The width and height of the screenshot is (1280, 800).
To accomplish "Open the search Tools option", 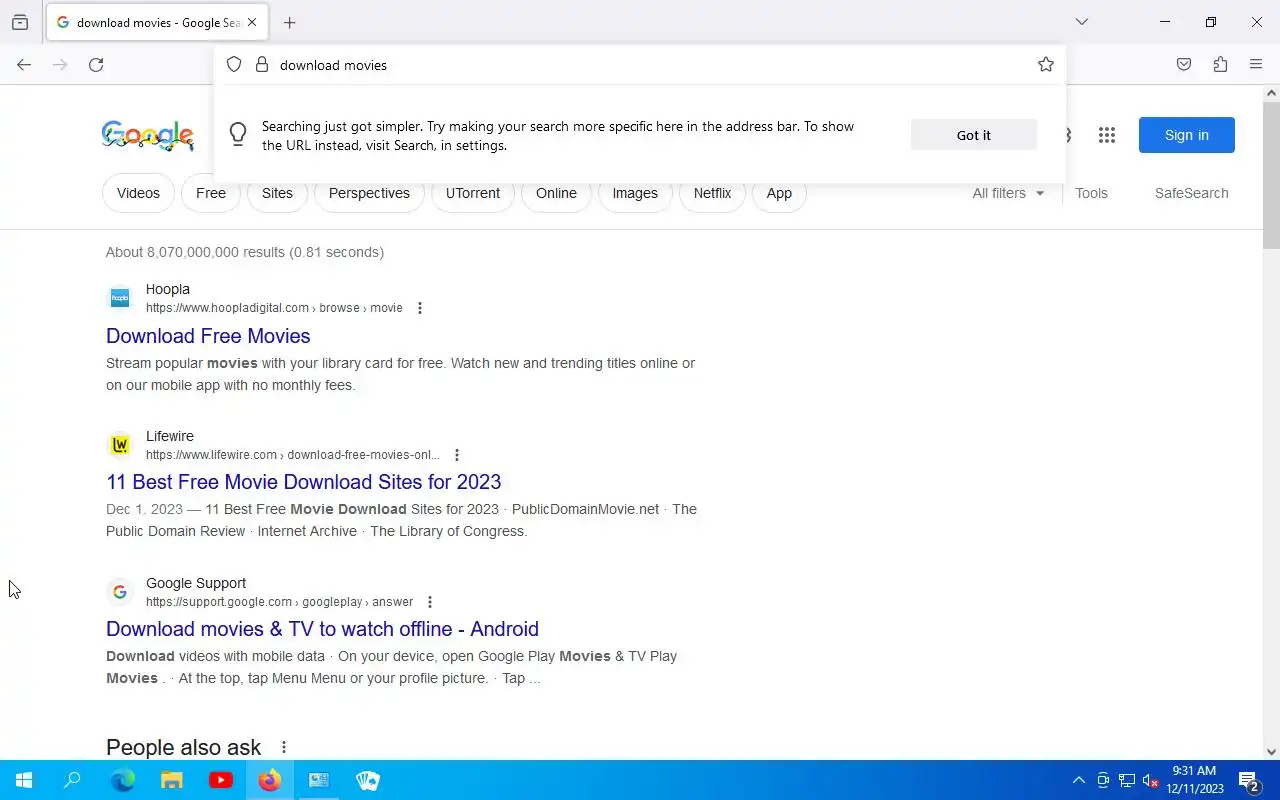I will [x=1091, y=193].
